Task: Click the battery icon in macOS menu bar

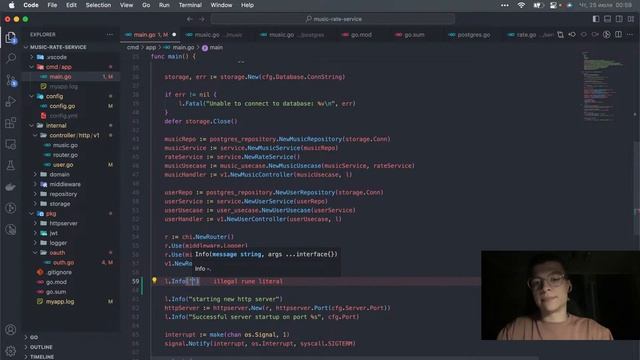Action: click(x=538, y=5)
